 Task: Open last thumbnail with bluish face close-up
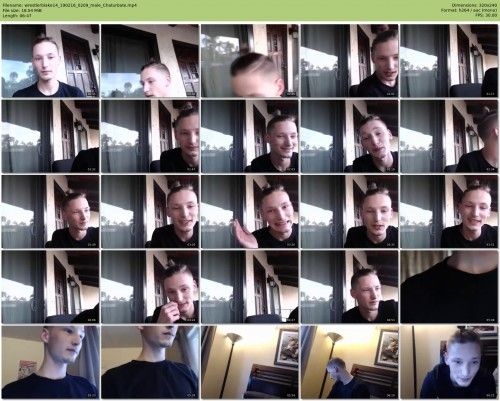click(x=449, y=362)
